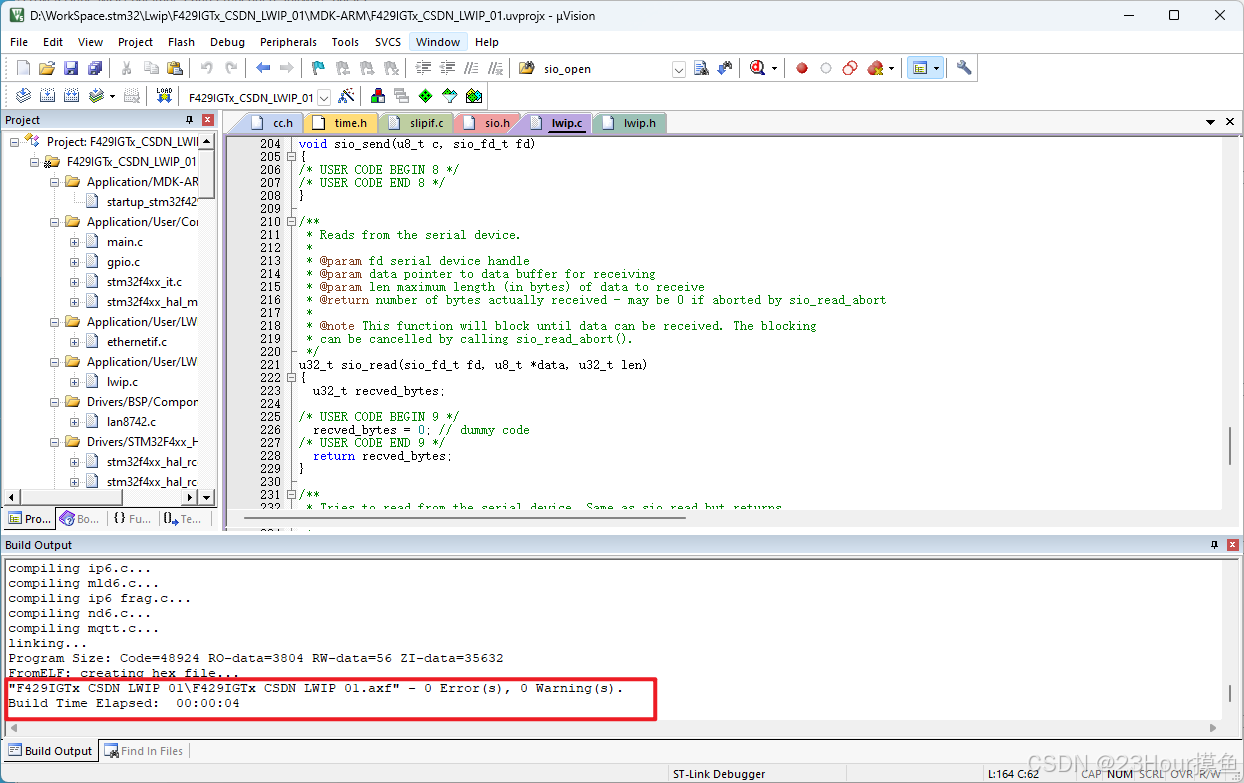The width and height of the screenshot is (1244, 783).
Task: Start a debug session
Action: [757, 67]
